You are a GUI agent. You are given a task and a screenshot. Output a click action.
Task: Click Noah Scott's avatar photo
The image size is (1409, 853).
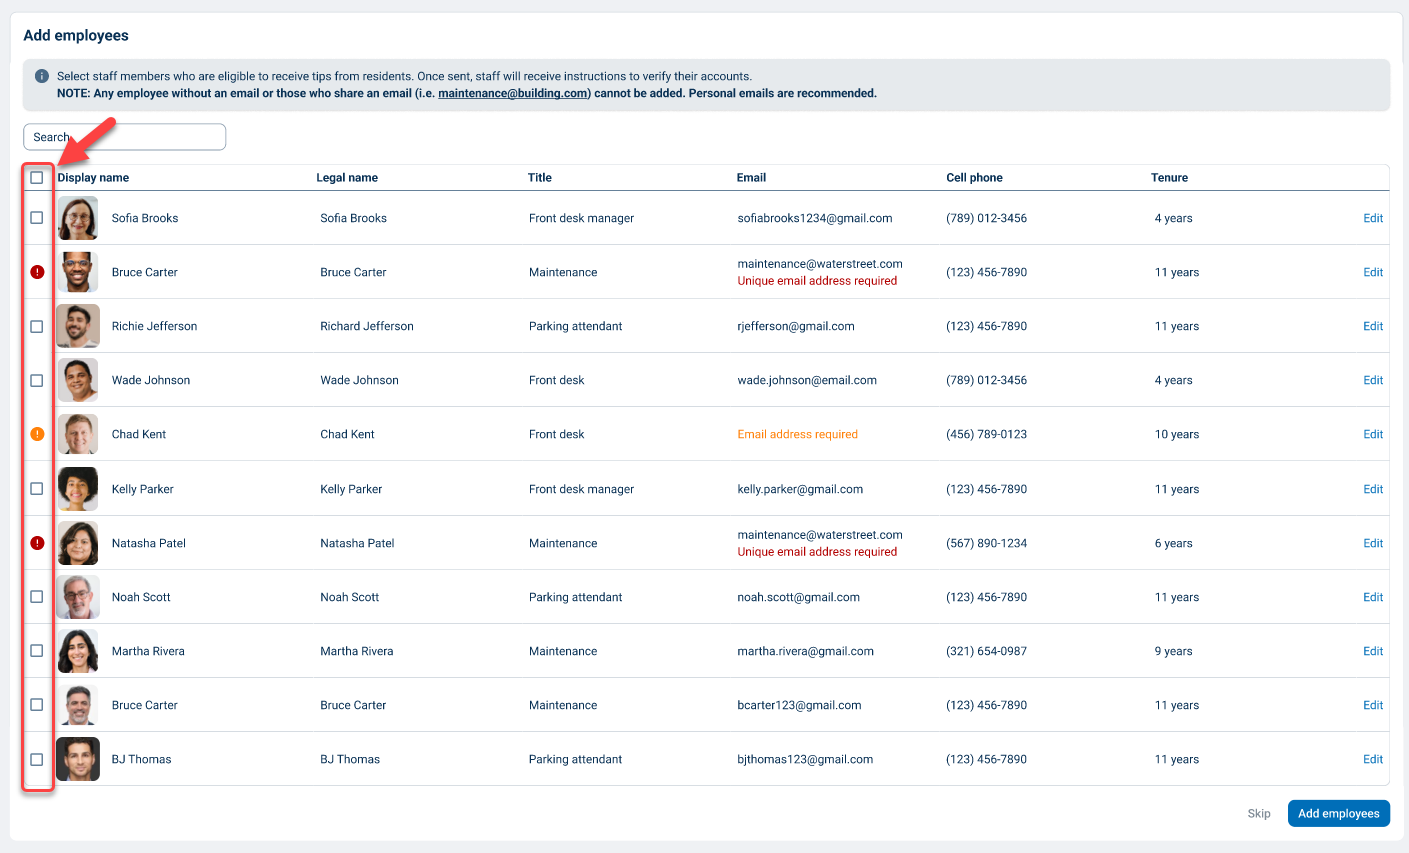pos(78,597)
